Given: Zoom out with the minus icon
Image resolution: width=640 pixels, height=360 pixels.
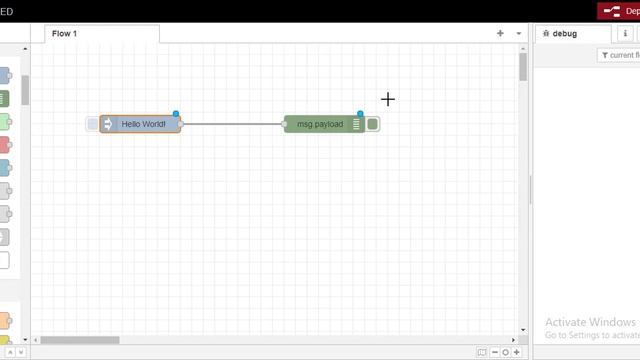Looking at the screenshot, I should tap(495, 352).
